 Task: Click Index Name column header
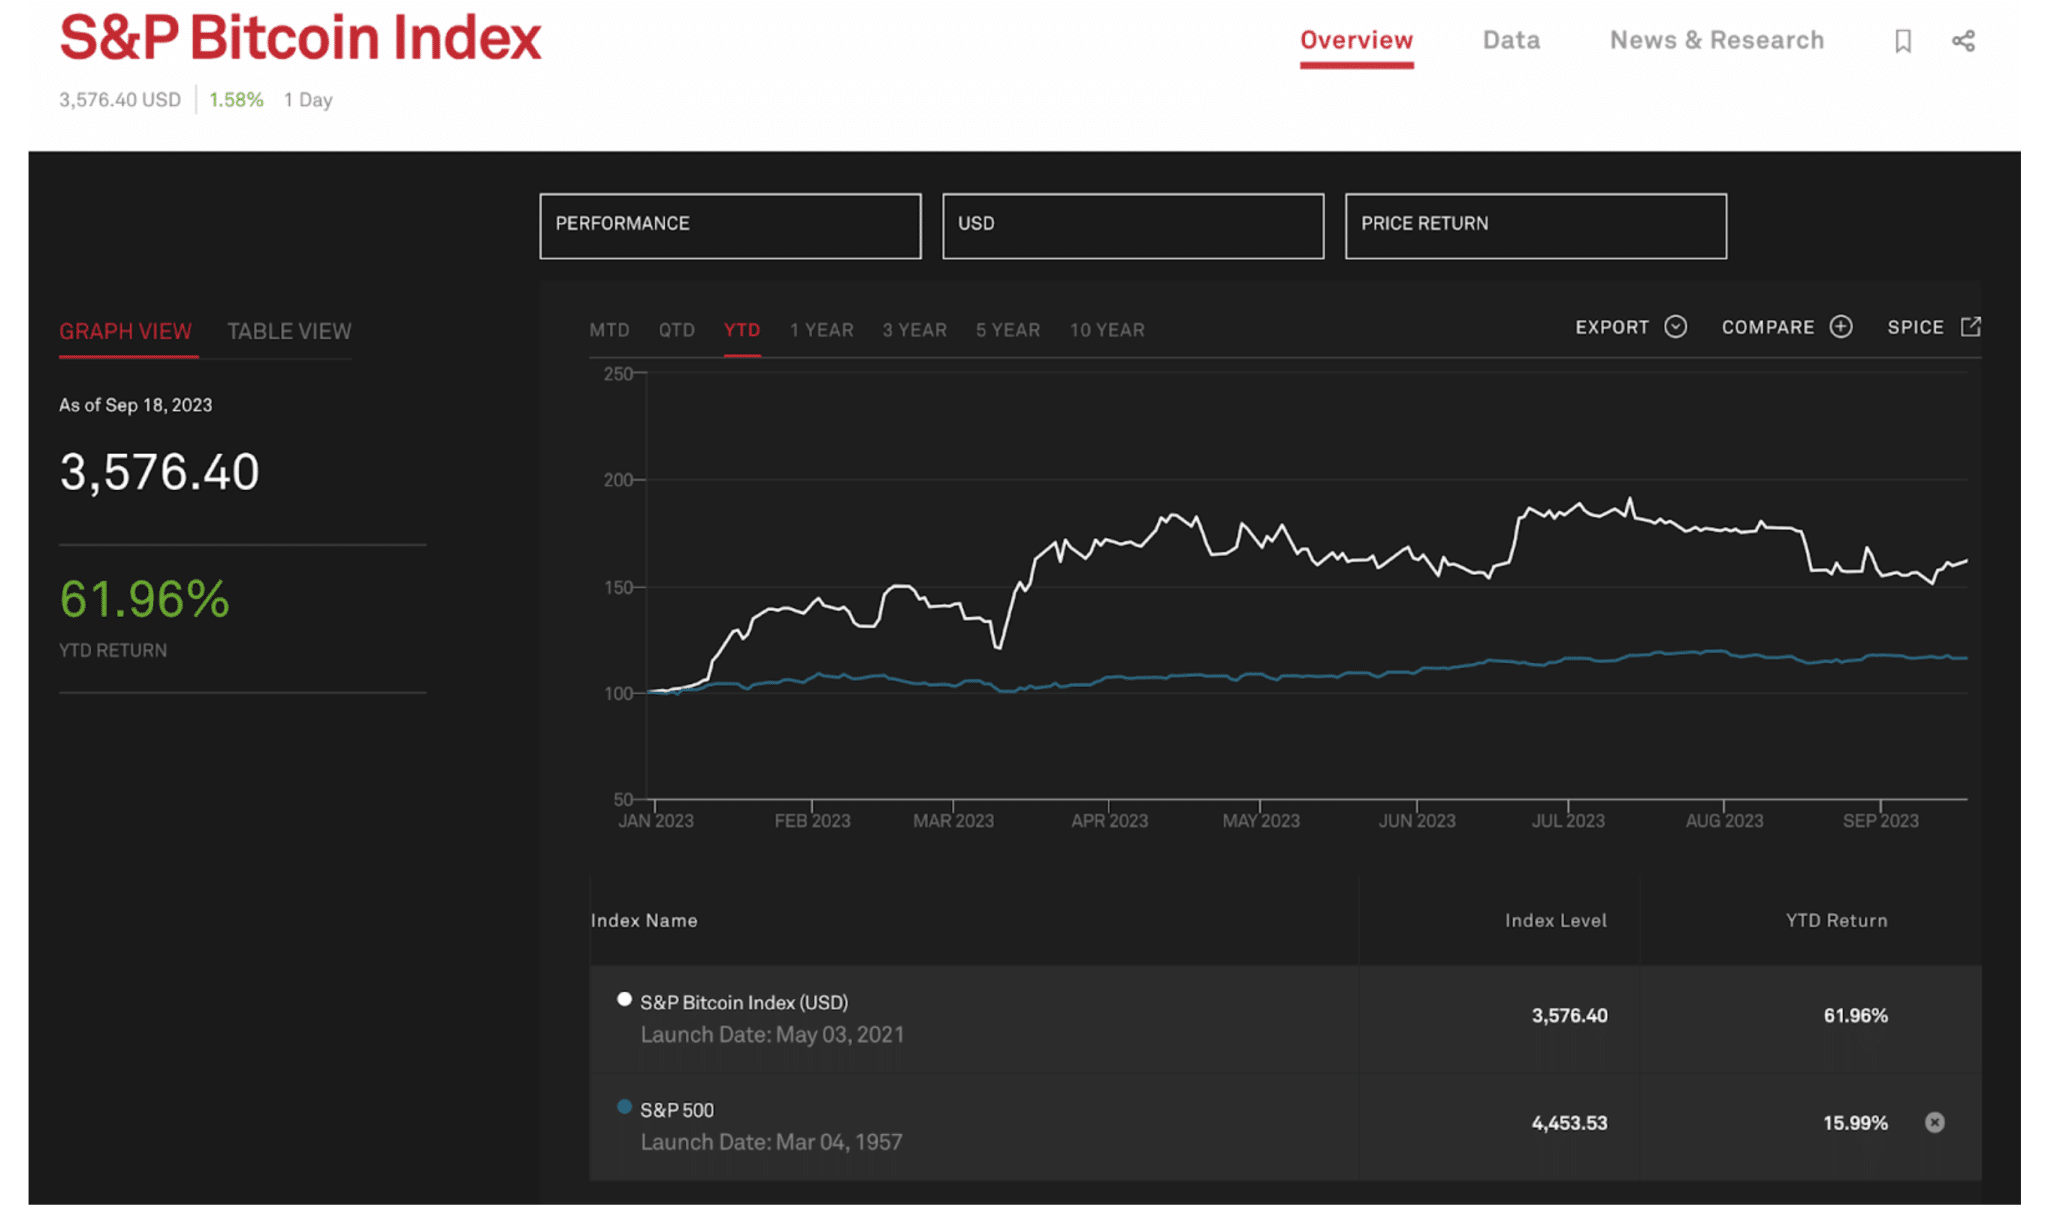(644, 920)
